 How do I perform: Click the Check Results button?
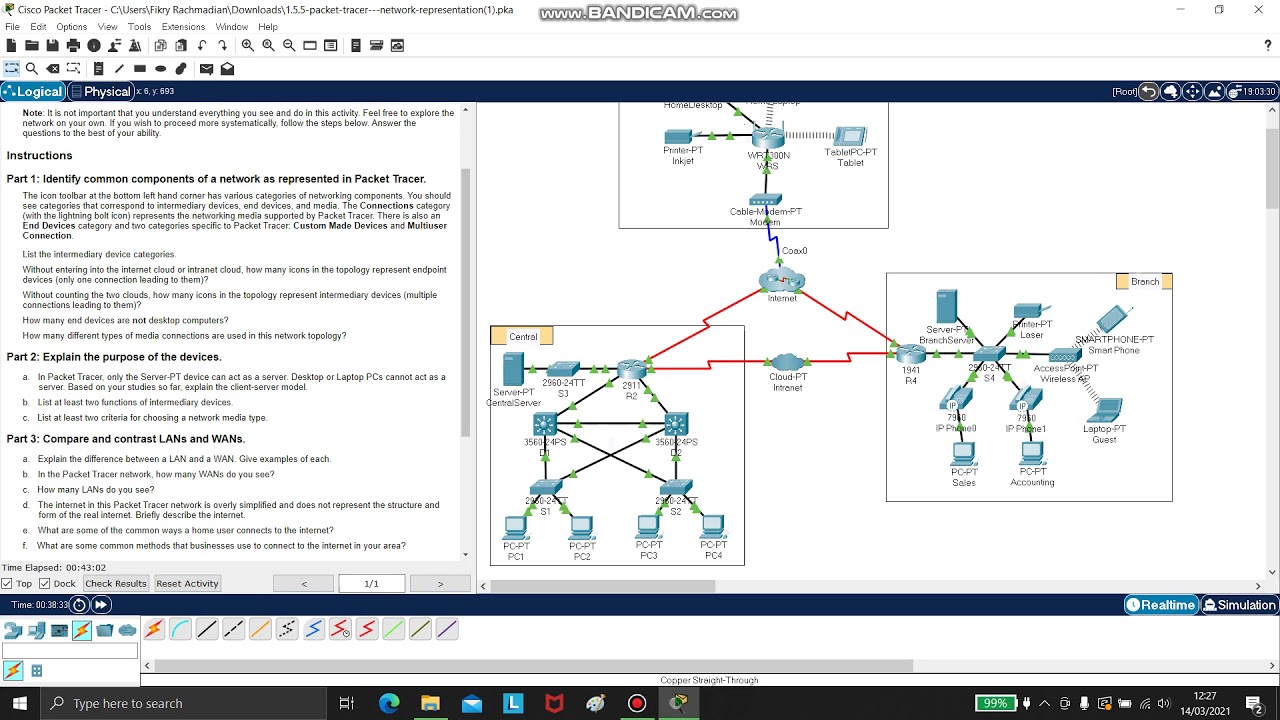[115, 583]
